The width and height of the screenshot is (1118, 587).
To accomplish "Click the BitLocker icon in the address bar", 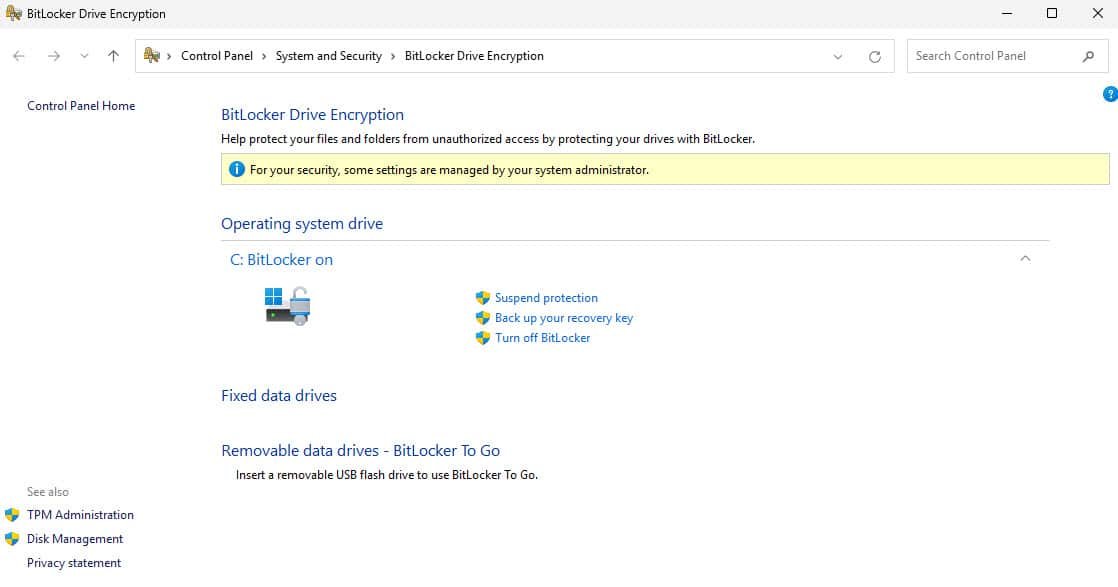I will (150, 56).
